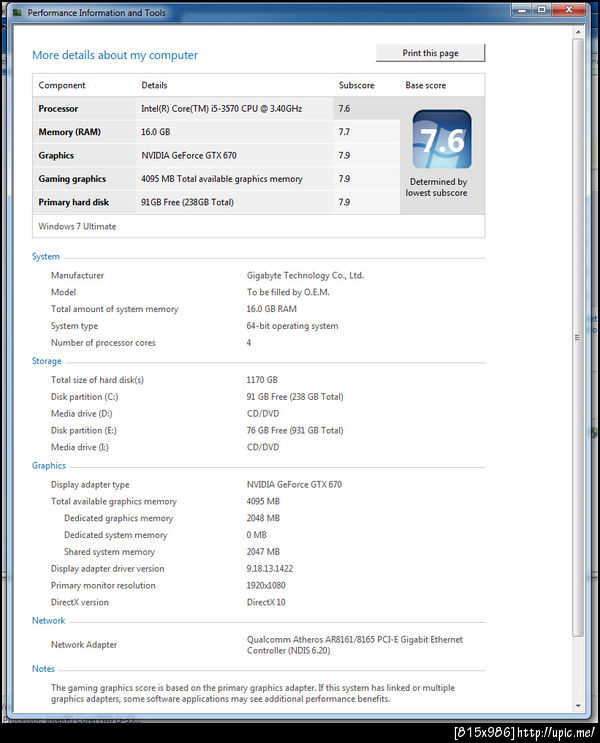Click the window title bar app icon
This screenshot has width=600, height=743.
tap(18, 13)
